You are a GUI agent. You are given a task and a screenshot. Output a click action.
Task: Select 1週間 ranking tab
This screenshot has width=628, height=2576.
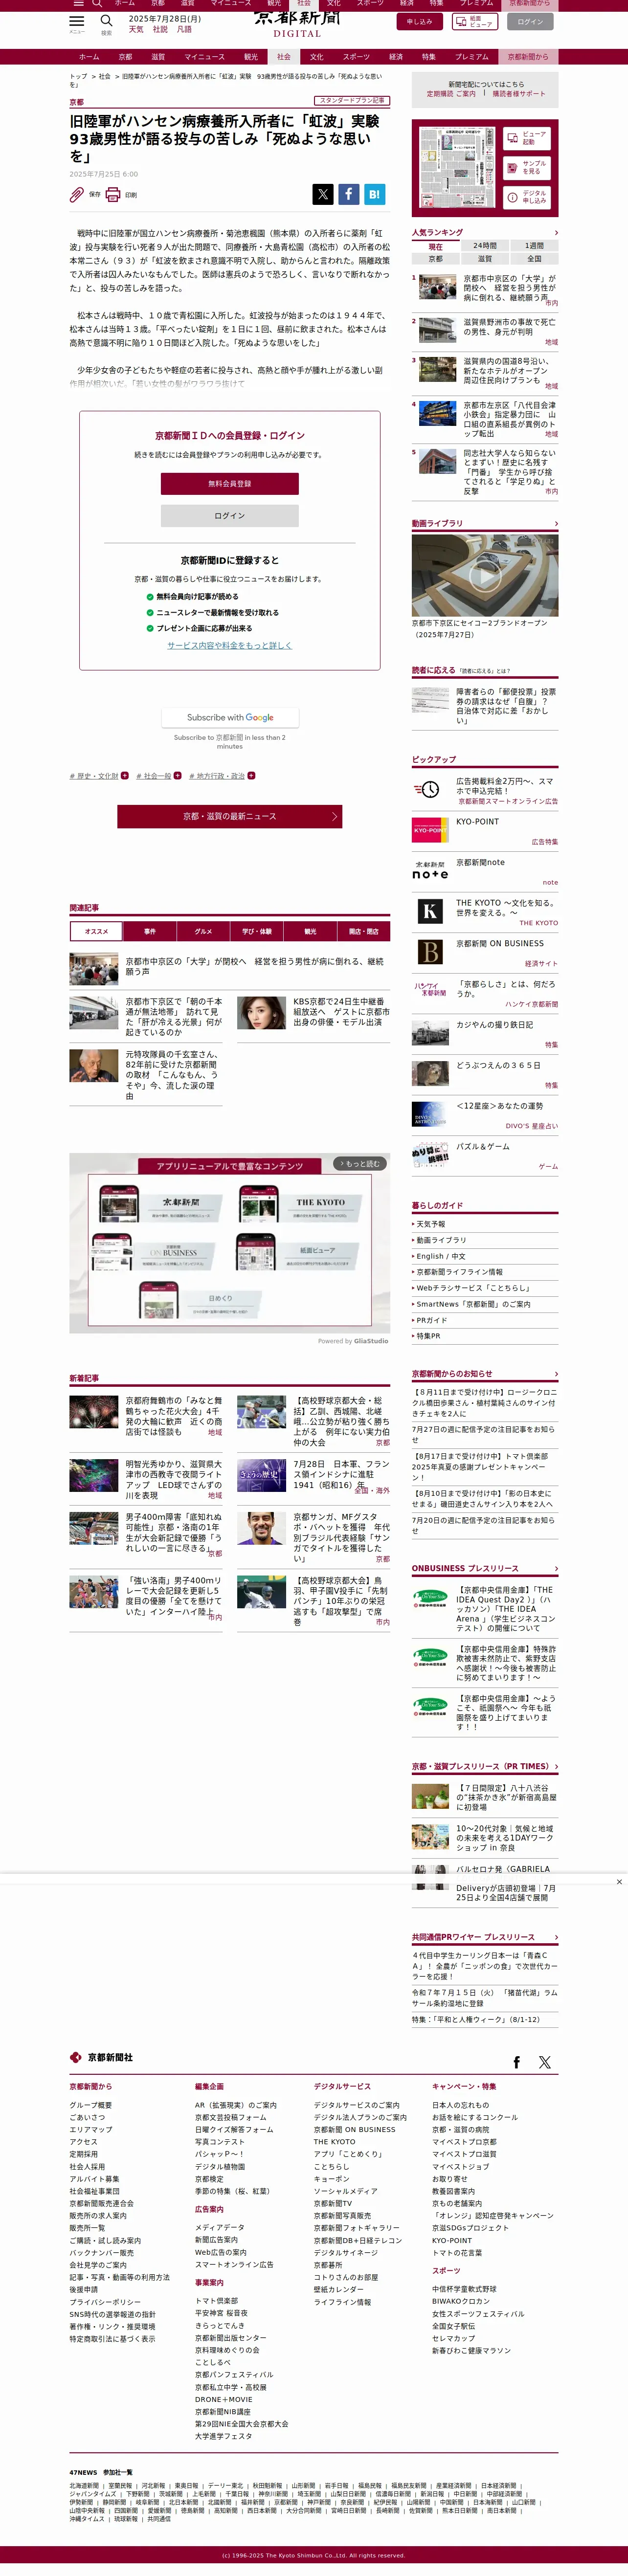point(534,246)
